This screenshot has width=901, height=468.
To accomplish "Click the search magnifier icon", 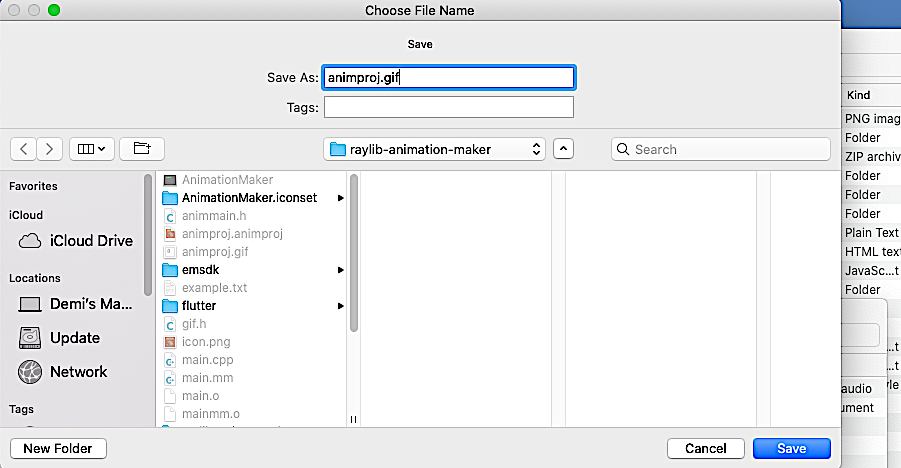I will click(x=623, y=149).
